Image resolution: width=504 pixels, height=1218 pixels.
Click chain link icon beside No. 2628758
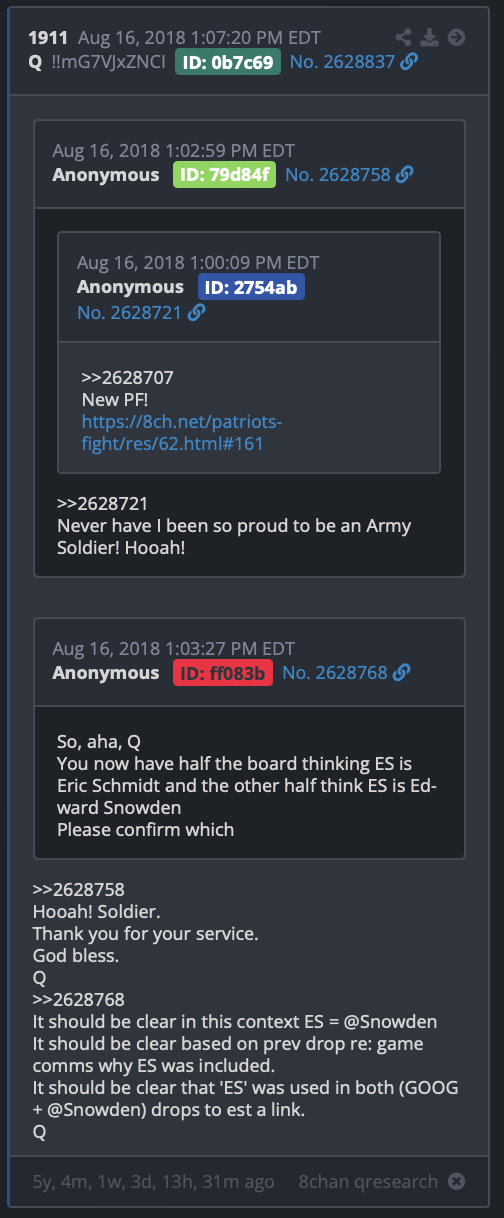[x=404, y=175]
